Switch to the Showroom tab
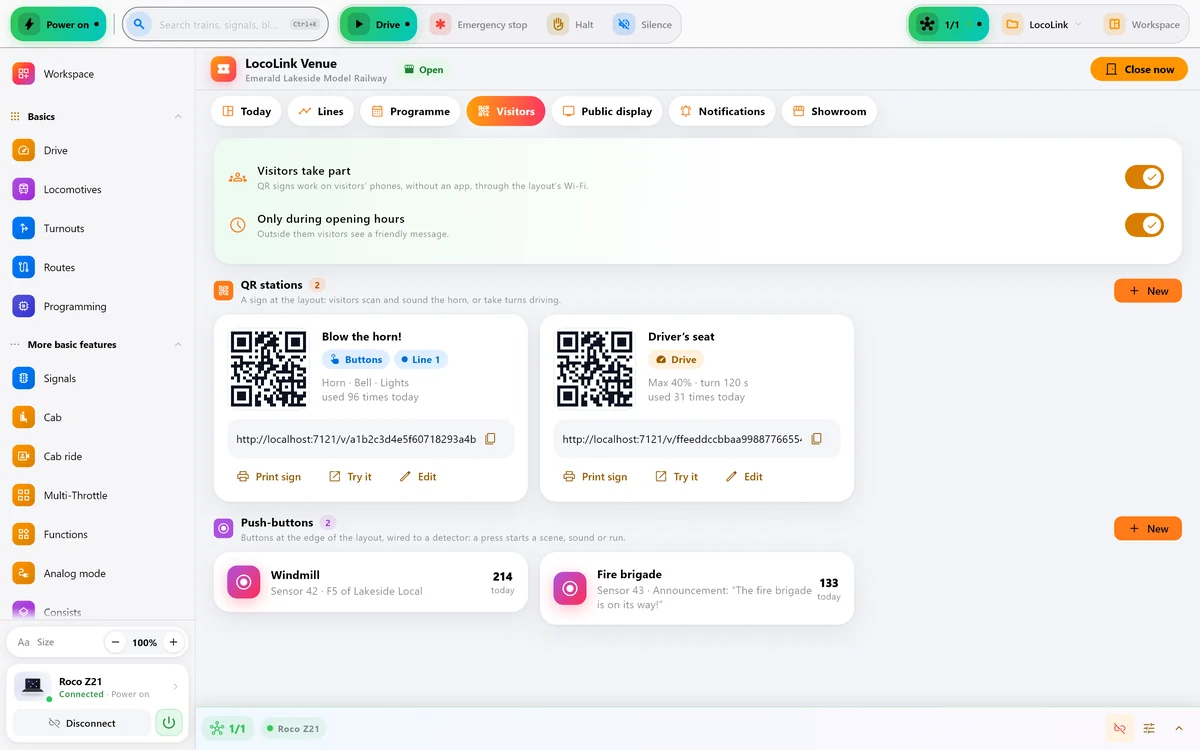The width and height of the screenshot is (1200, 750). click(x=829, y=111)
